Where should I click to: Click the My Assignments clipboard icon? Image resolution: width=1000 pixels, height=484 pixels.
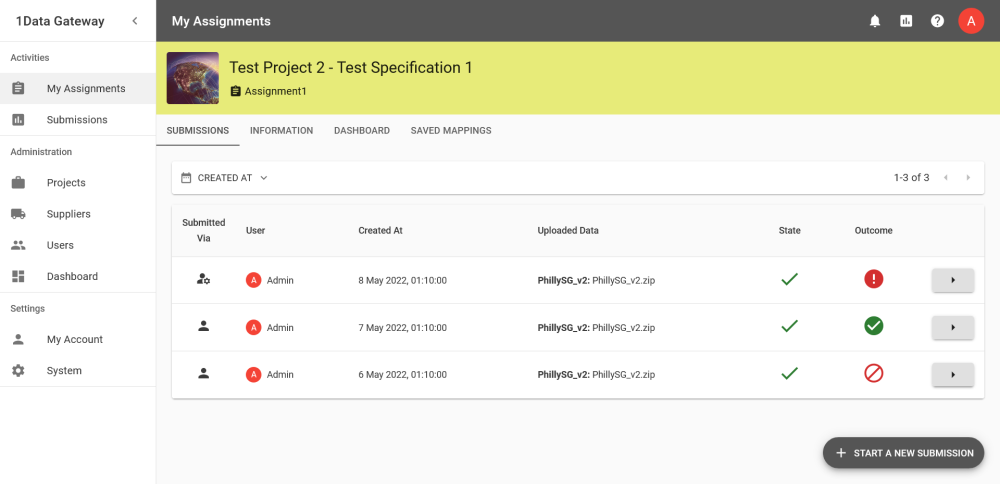tap(18, 89)
